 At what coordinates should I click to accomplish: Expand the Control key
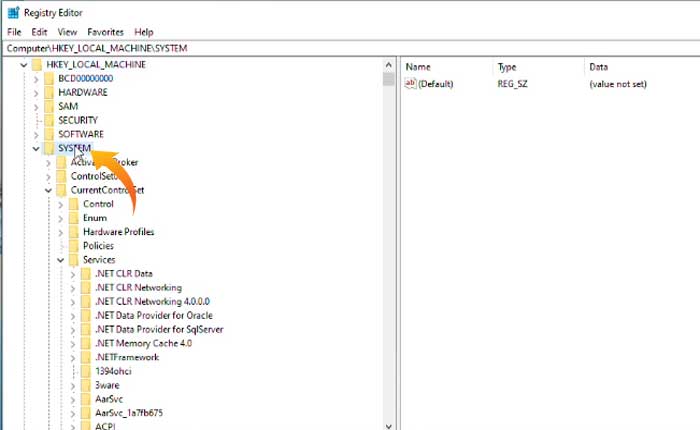pos(61,205)
